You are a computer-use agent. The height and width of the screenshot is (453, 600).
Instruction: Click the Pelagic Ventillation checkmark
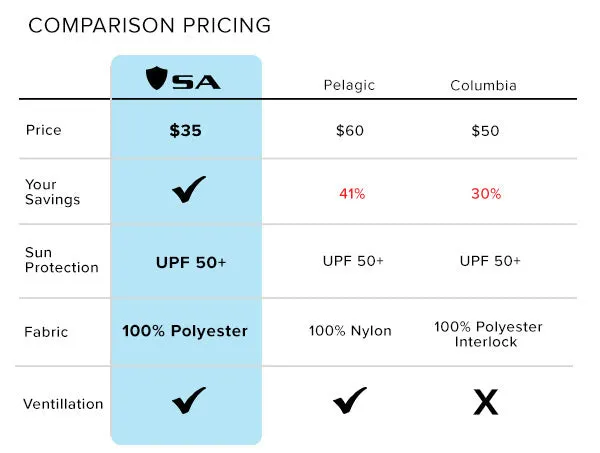point(350,400)
